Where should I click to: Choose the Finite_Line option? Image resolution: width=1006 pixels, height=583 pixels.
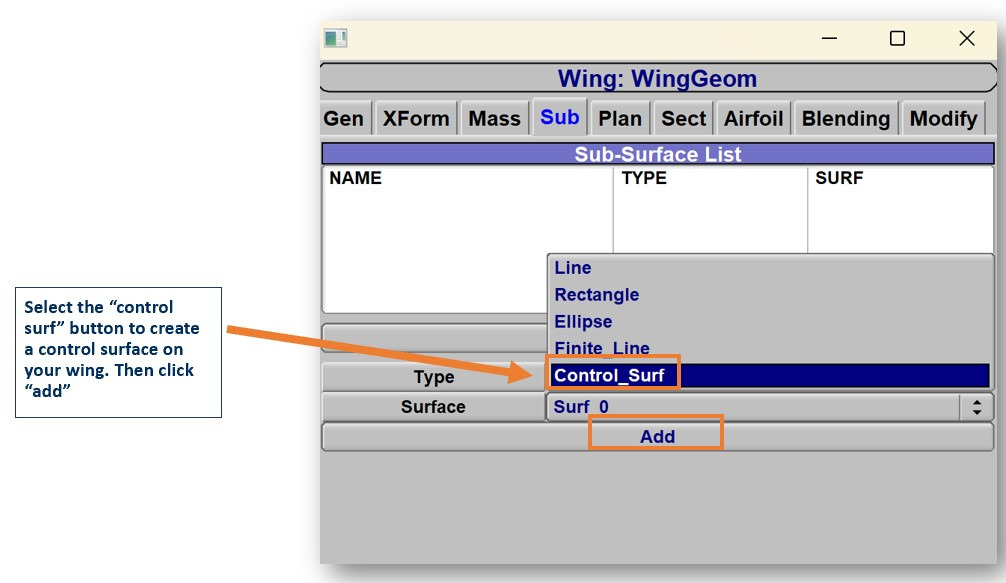pyautogui.click(x=602, y=348)
